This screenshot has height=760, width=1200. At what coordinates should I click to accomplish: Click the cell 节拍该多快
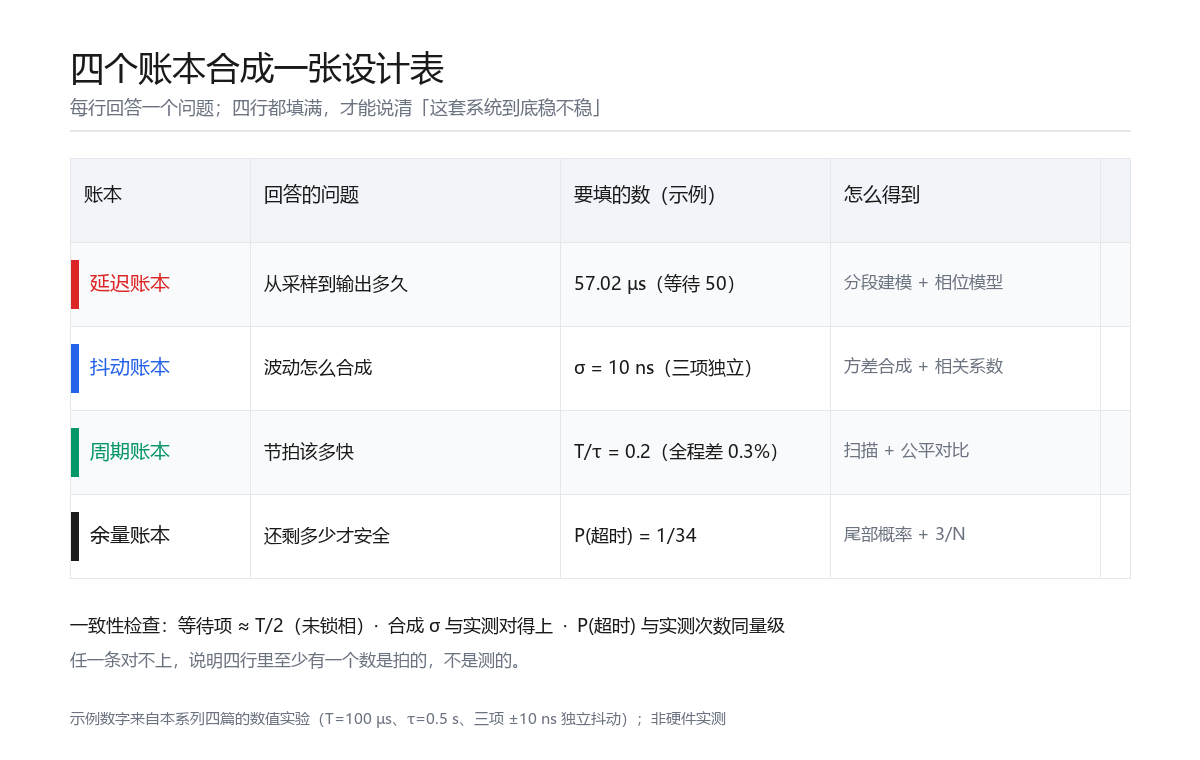click(309, 452)
